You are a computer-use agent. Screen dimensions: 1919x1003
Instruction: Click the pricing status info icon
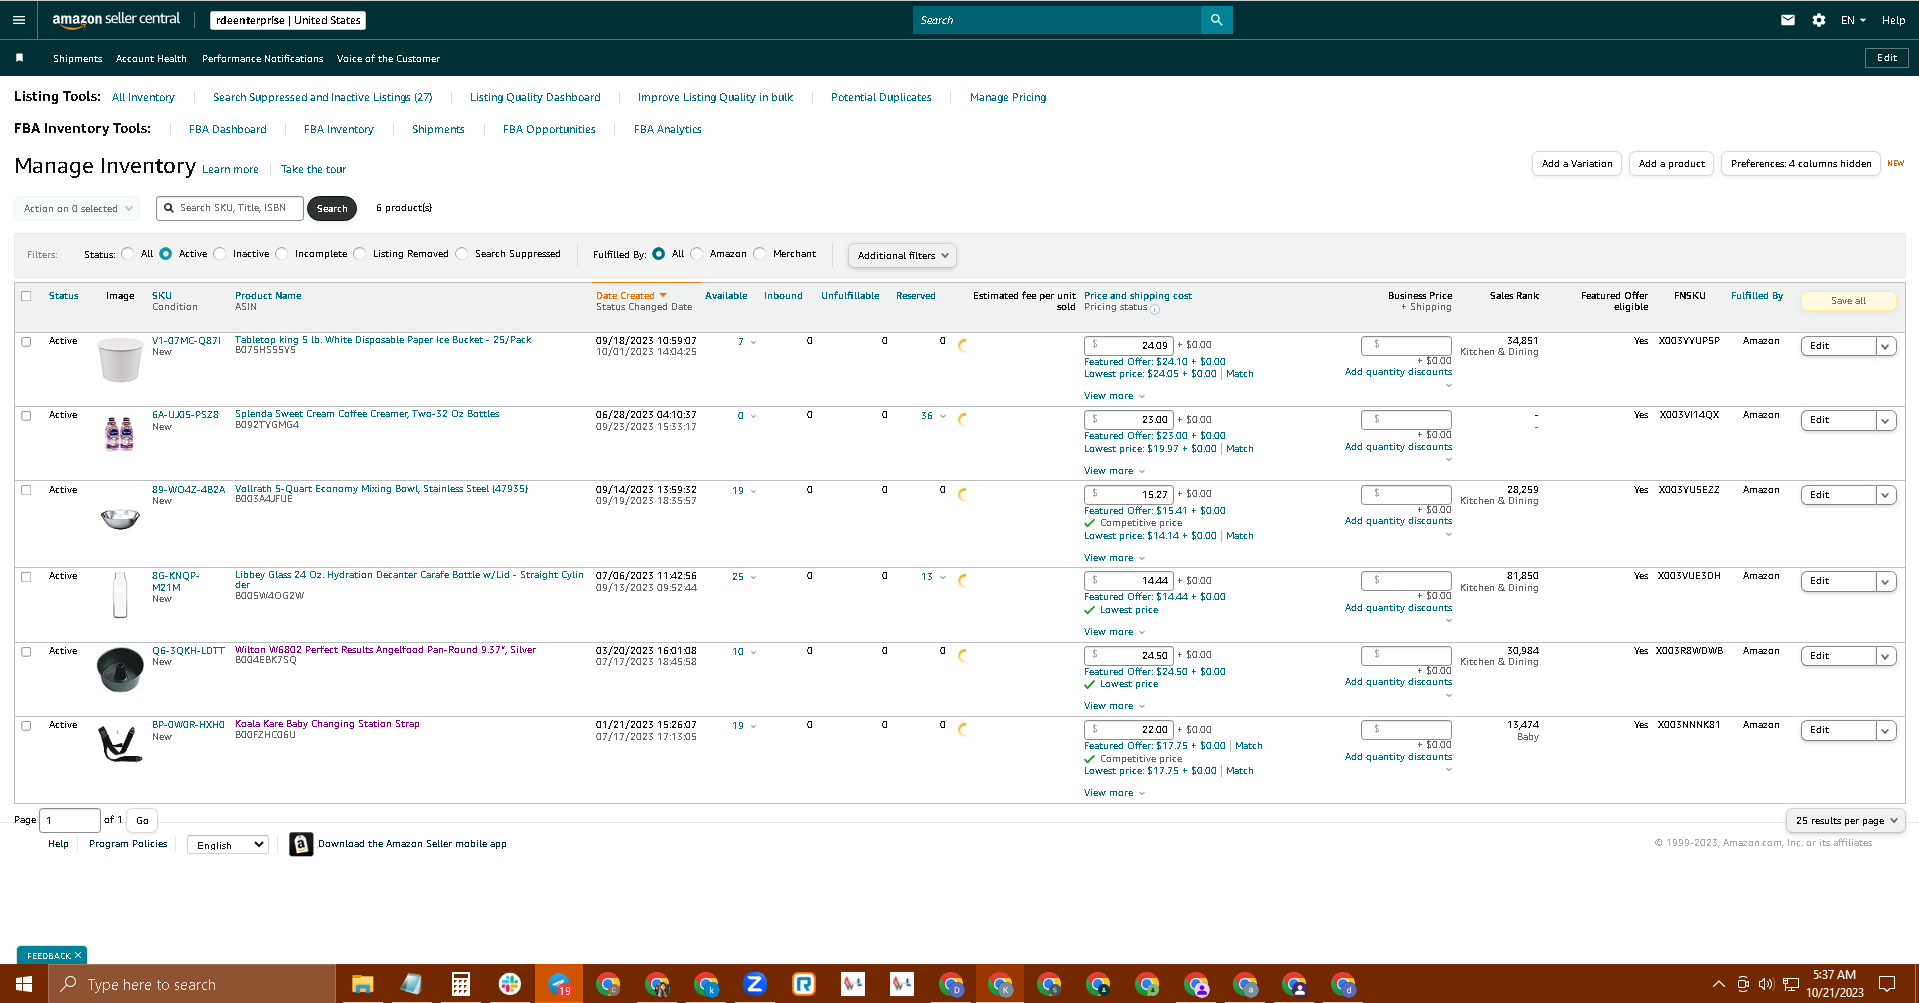(1155, 309)
